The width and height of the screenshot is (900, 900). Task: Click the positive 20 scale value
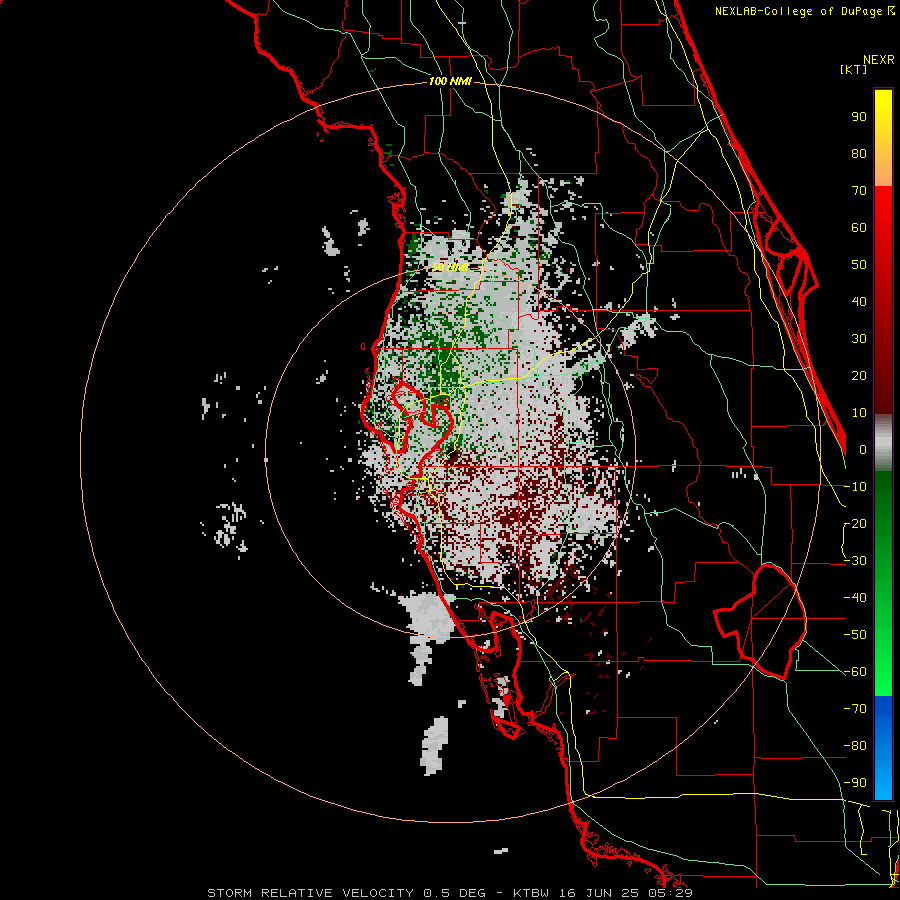pos(859,376)
